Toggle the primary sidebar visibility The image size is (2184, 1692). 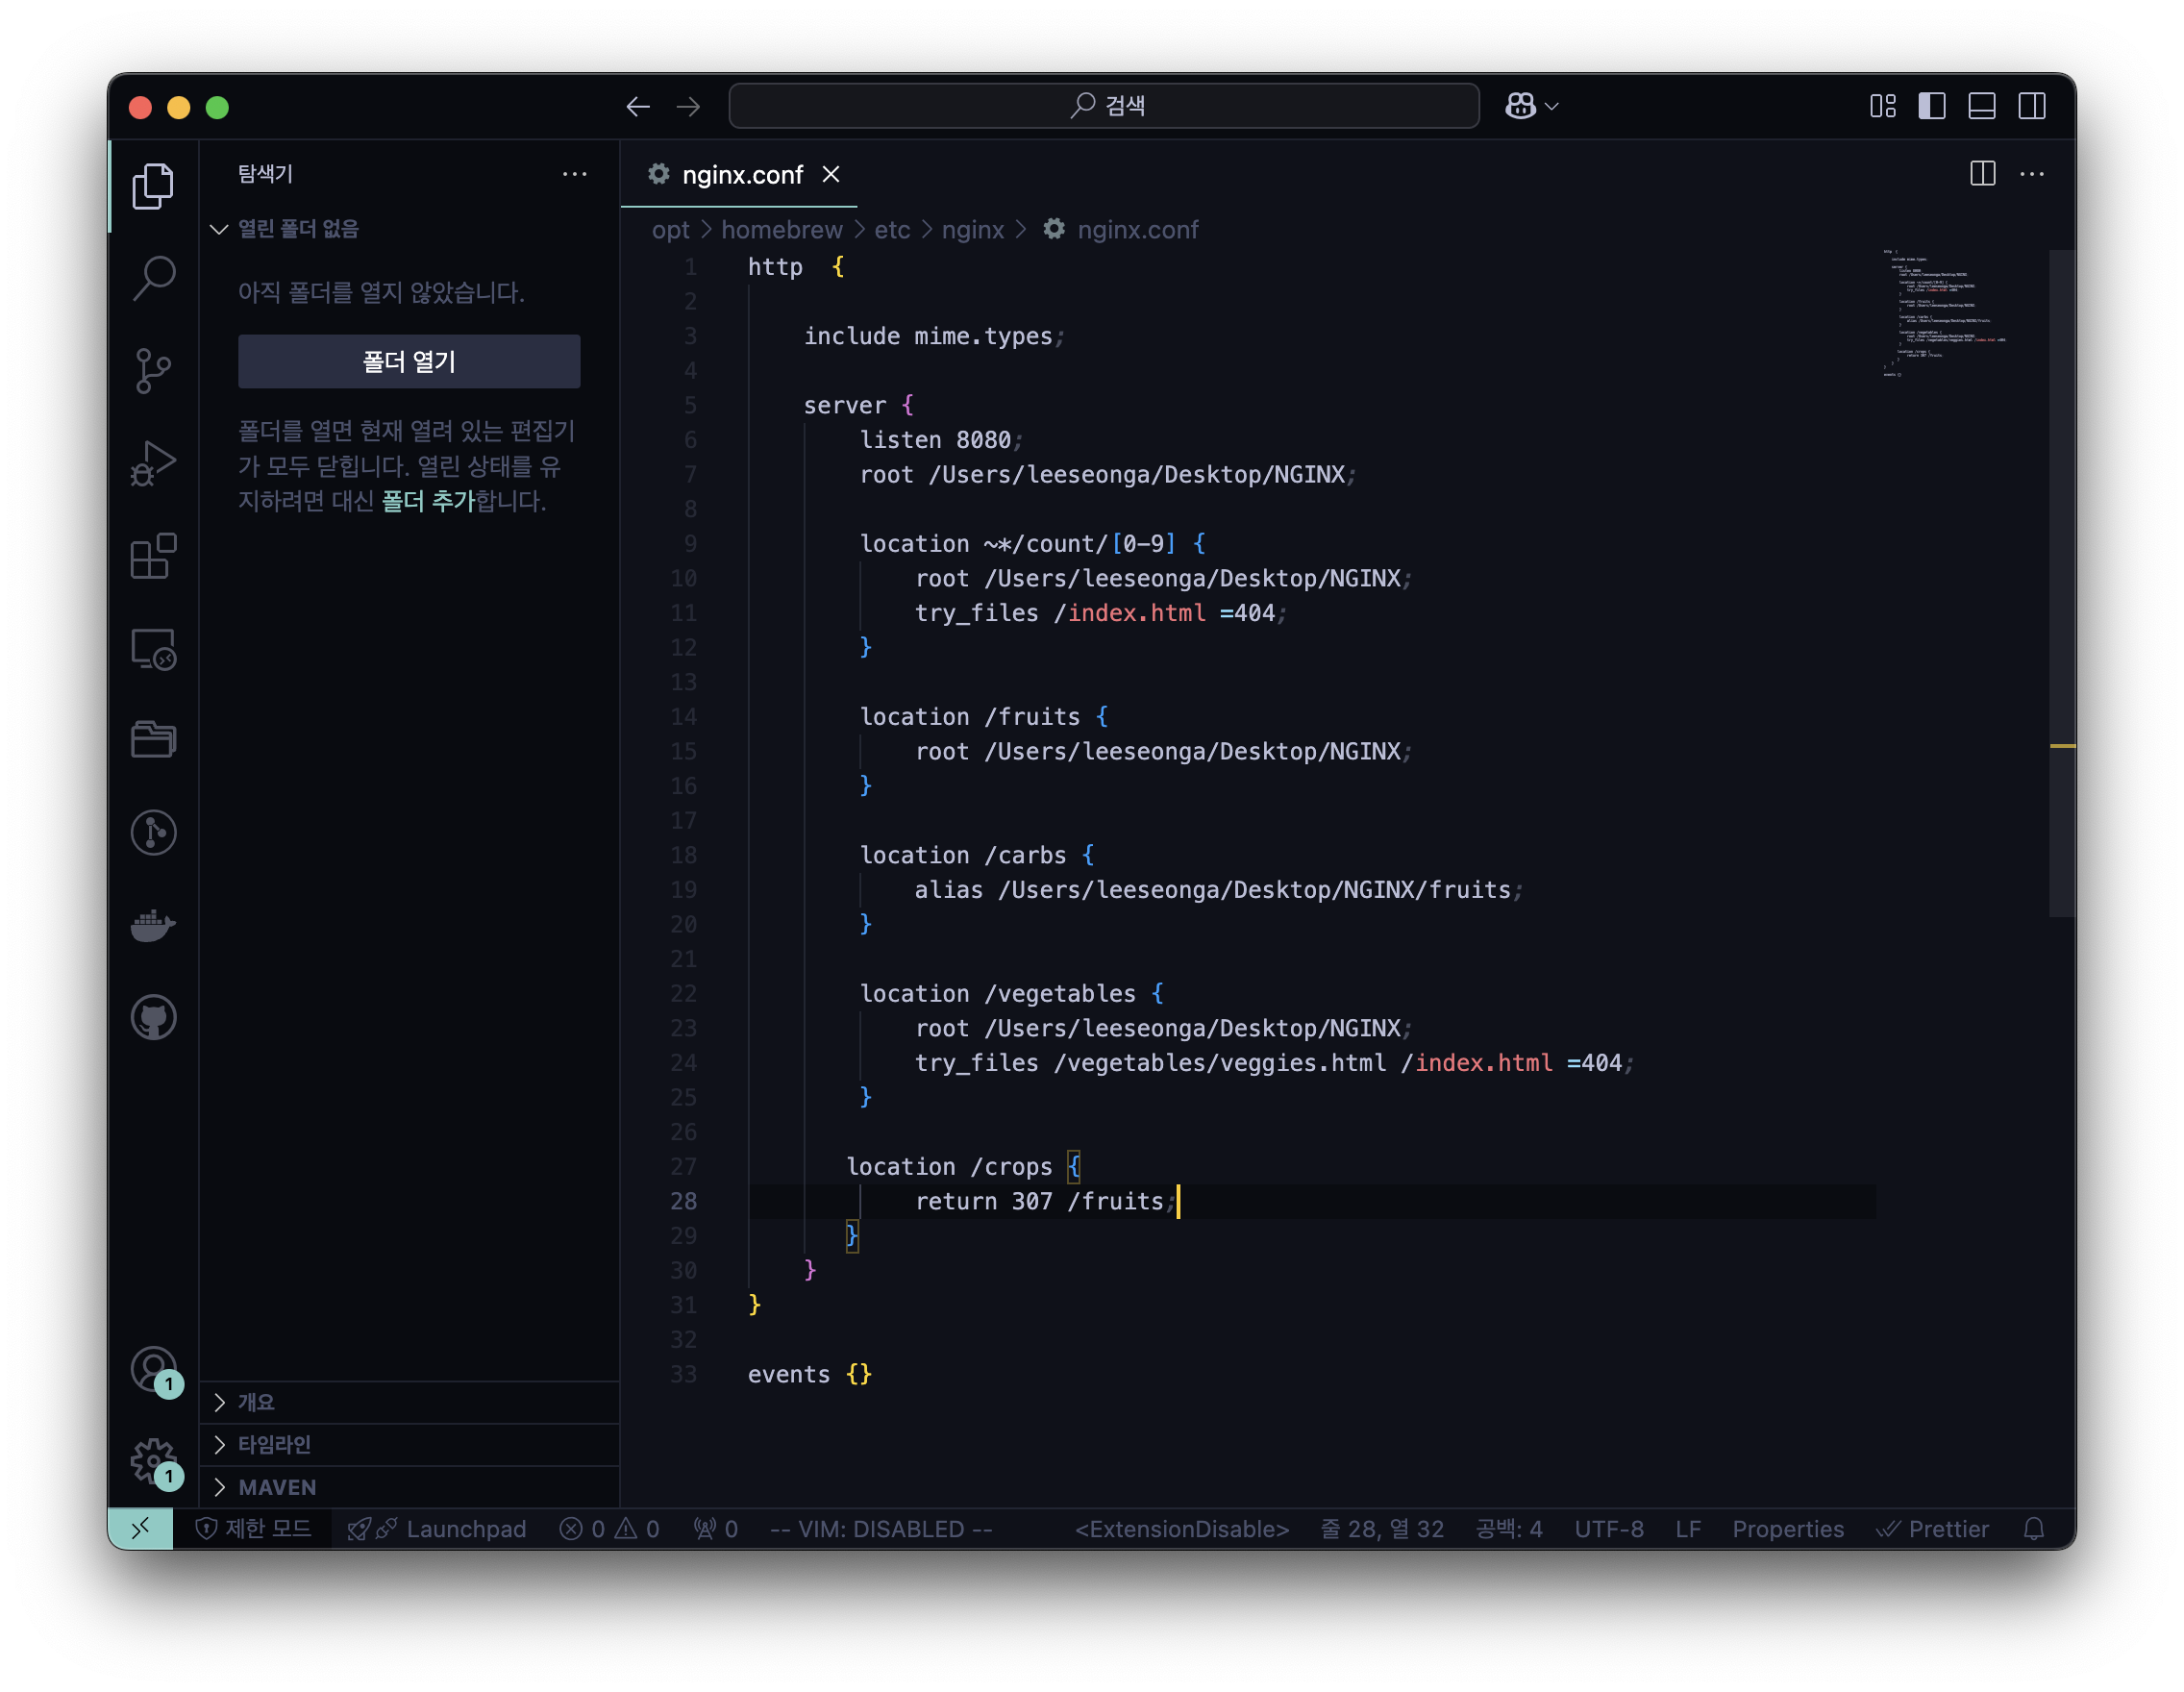pyautogui.click(x=1931, y=106)
